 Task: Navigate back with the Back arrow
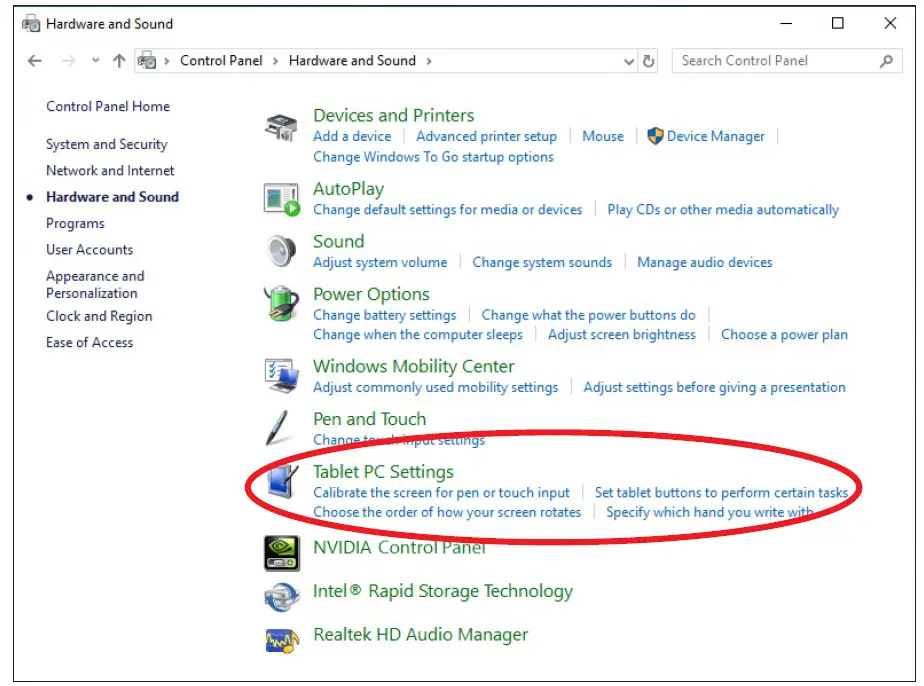click(x=35, y=61)
